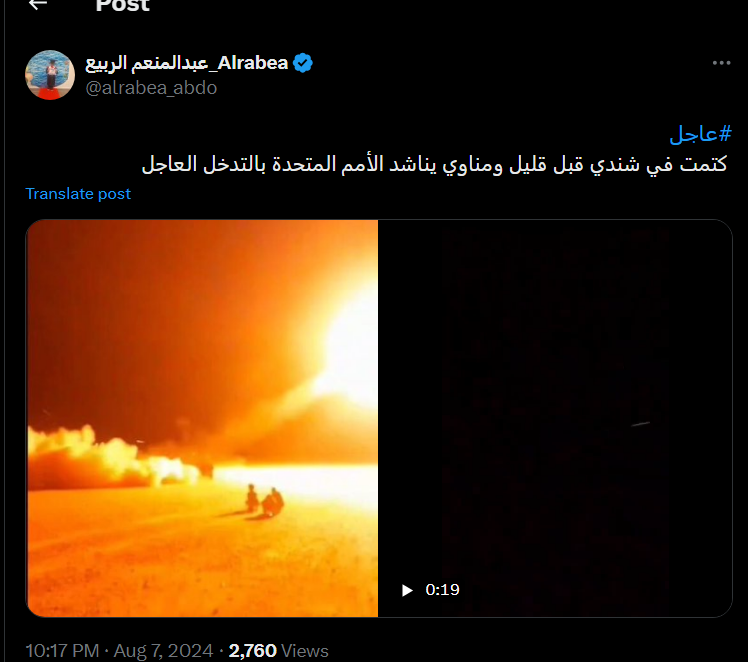Open the 10:17 PM timestamp link
Screen dimensions: 748x662
(x=62, y=651)
